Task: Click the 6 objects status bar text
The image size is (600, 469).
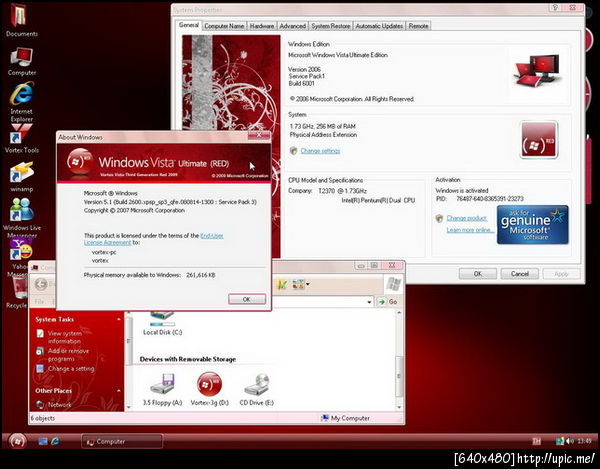Action: [43, 418]
